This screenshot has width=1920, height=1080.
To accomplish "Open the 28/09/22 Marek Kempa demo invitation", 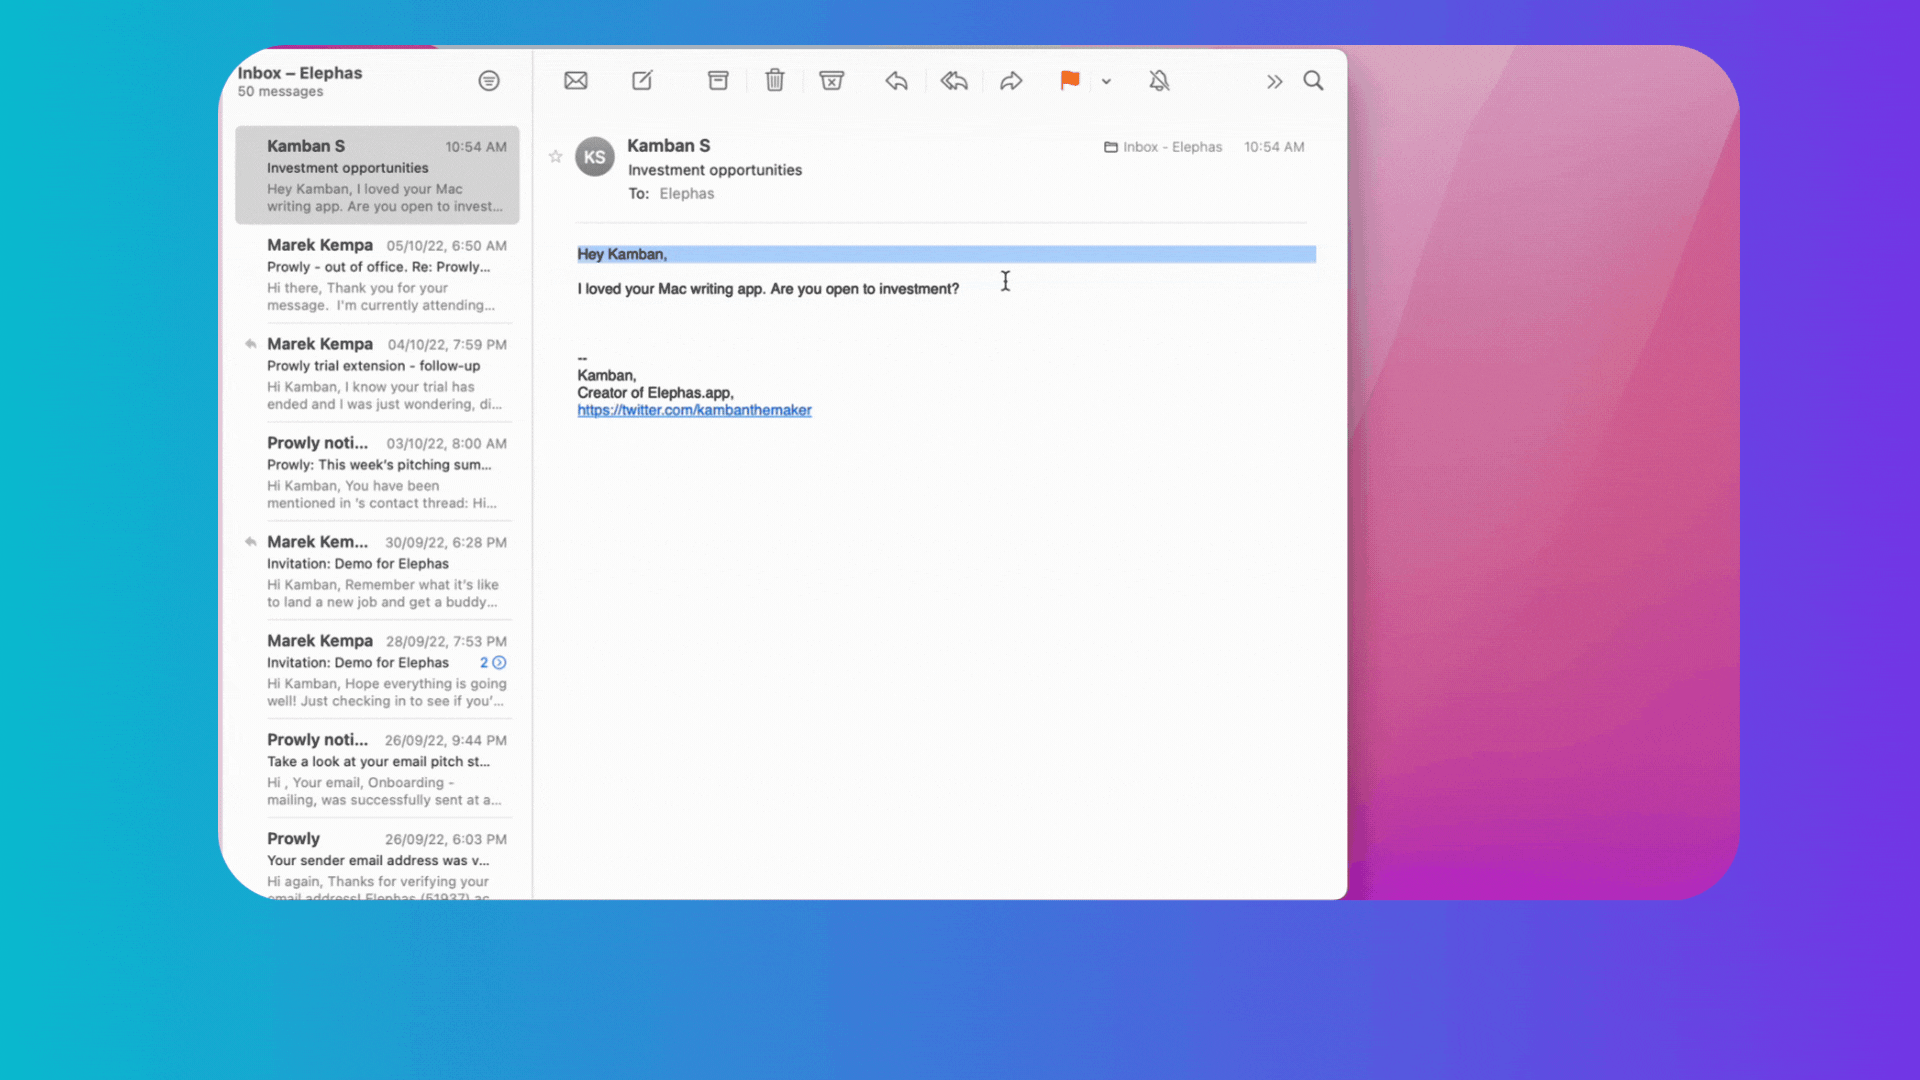I will [377, 670].
